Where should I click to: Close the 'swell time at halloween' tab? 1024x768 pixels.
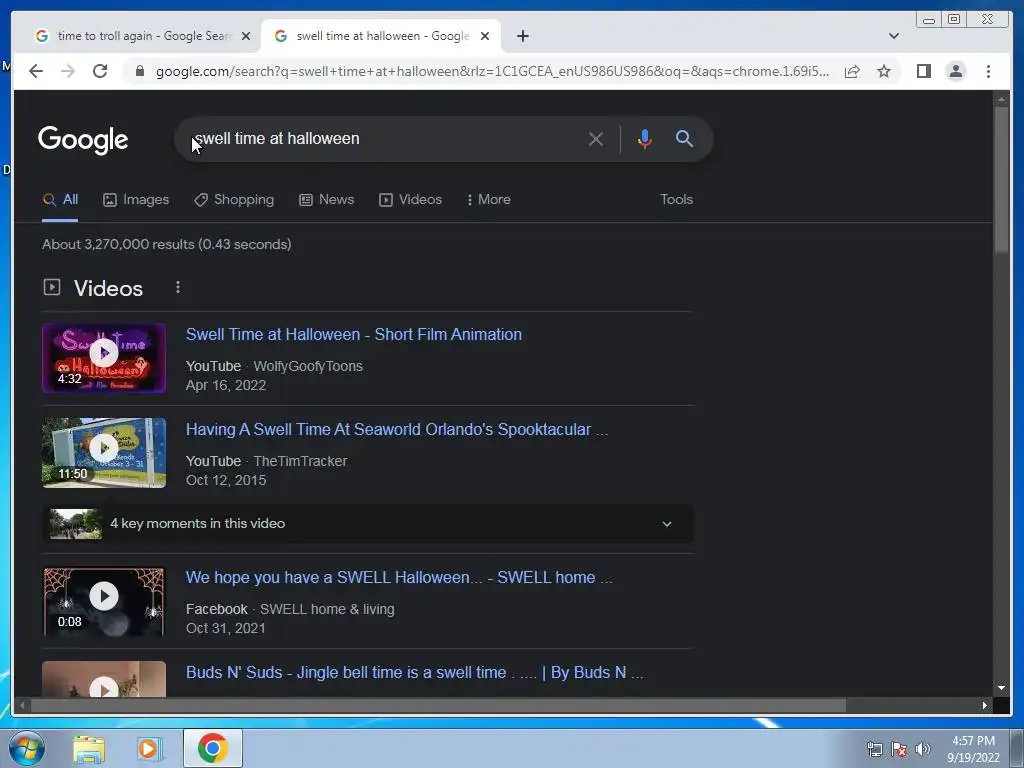pos(485,36)
